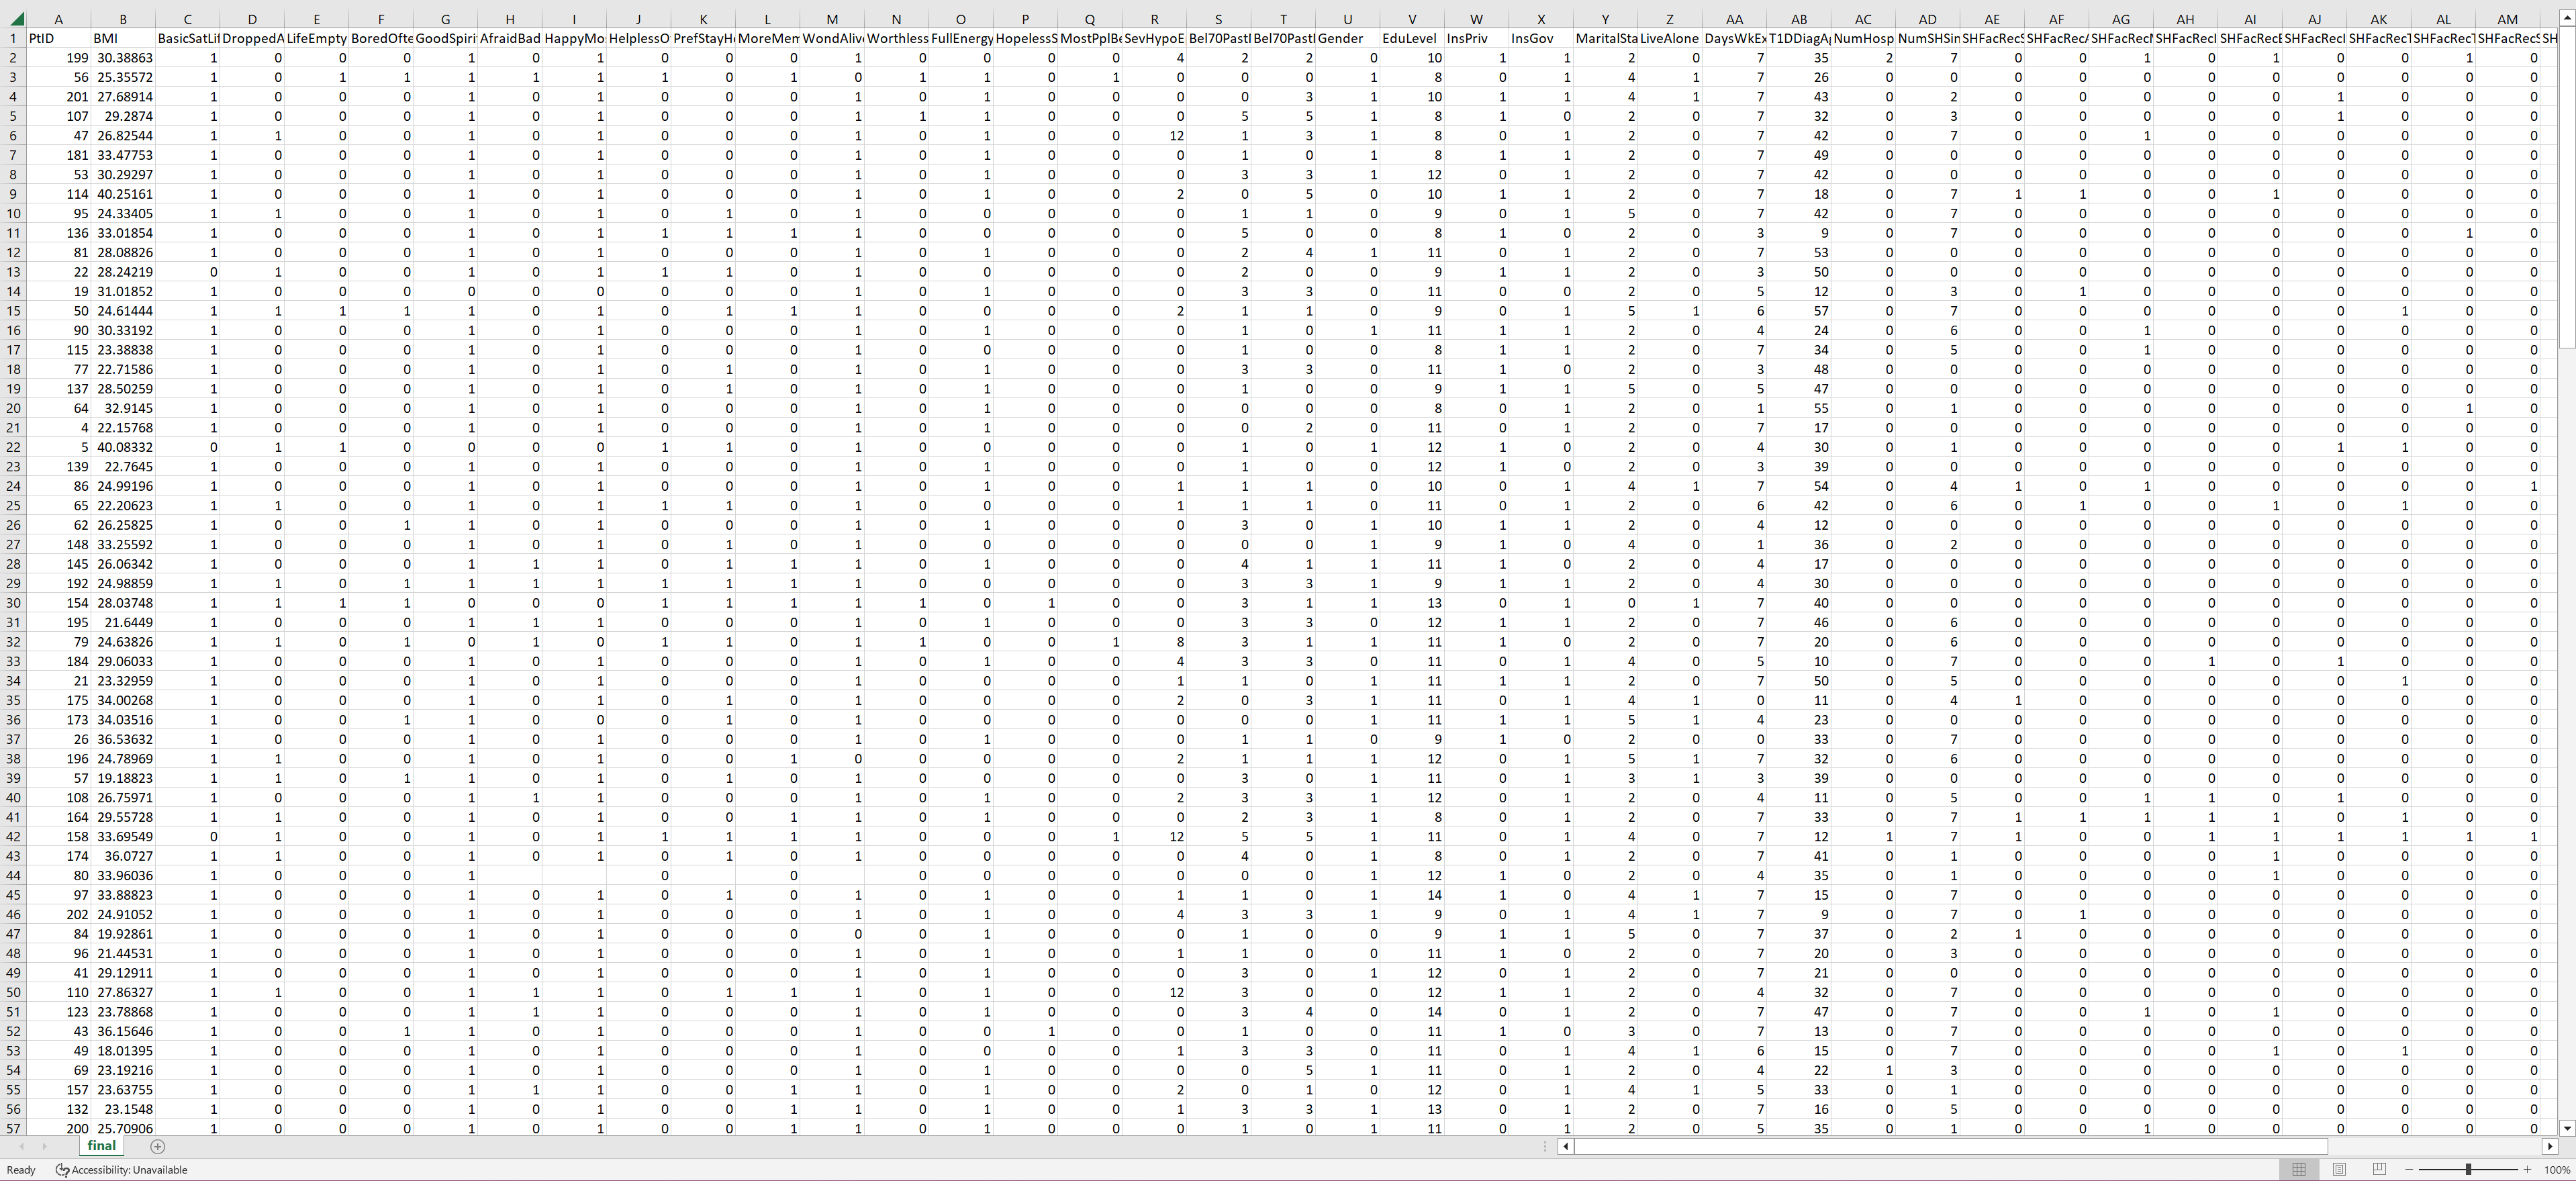This screenshot has width=2576, height=1181.
Task: Select the Gender header cell
Action: 1347,38
